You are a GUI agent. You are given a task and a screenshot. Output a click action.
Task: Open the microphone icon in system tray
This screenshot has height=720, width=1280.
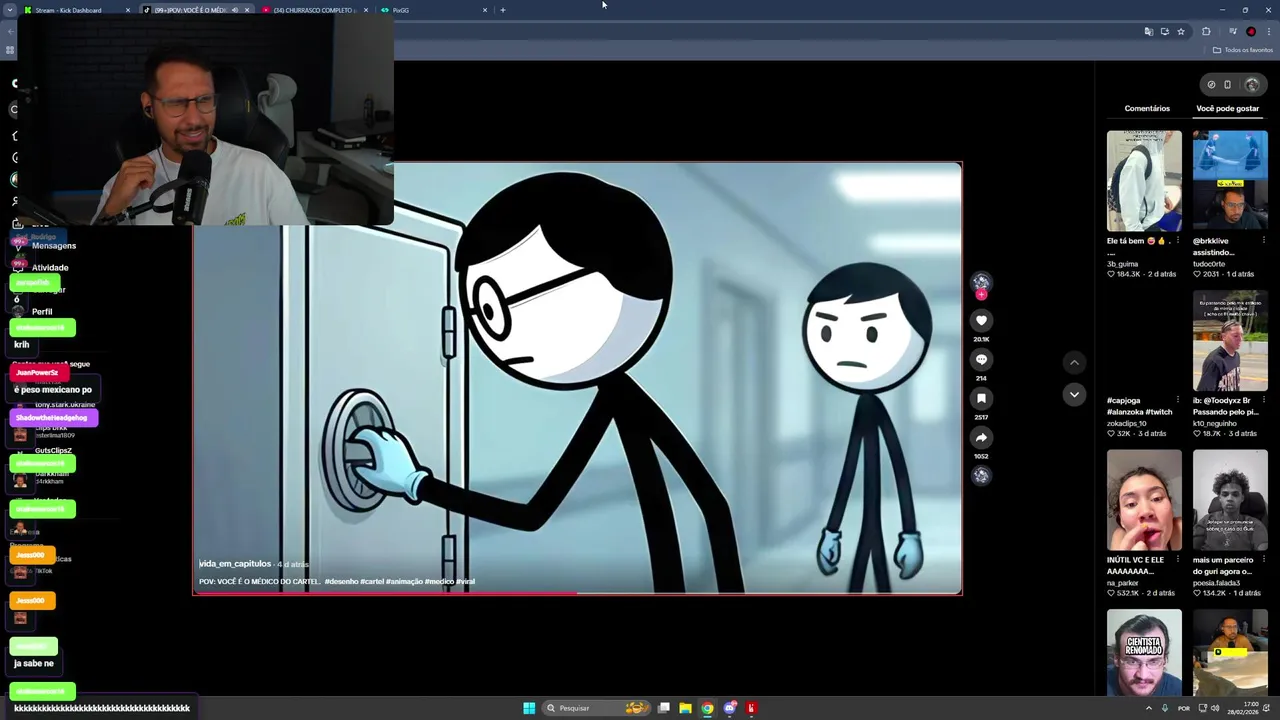click(x=1165, y=708)
